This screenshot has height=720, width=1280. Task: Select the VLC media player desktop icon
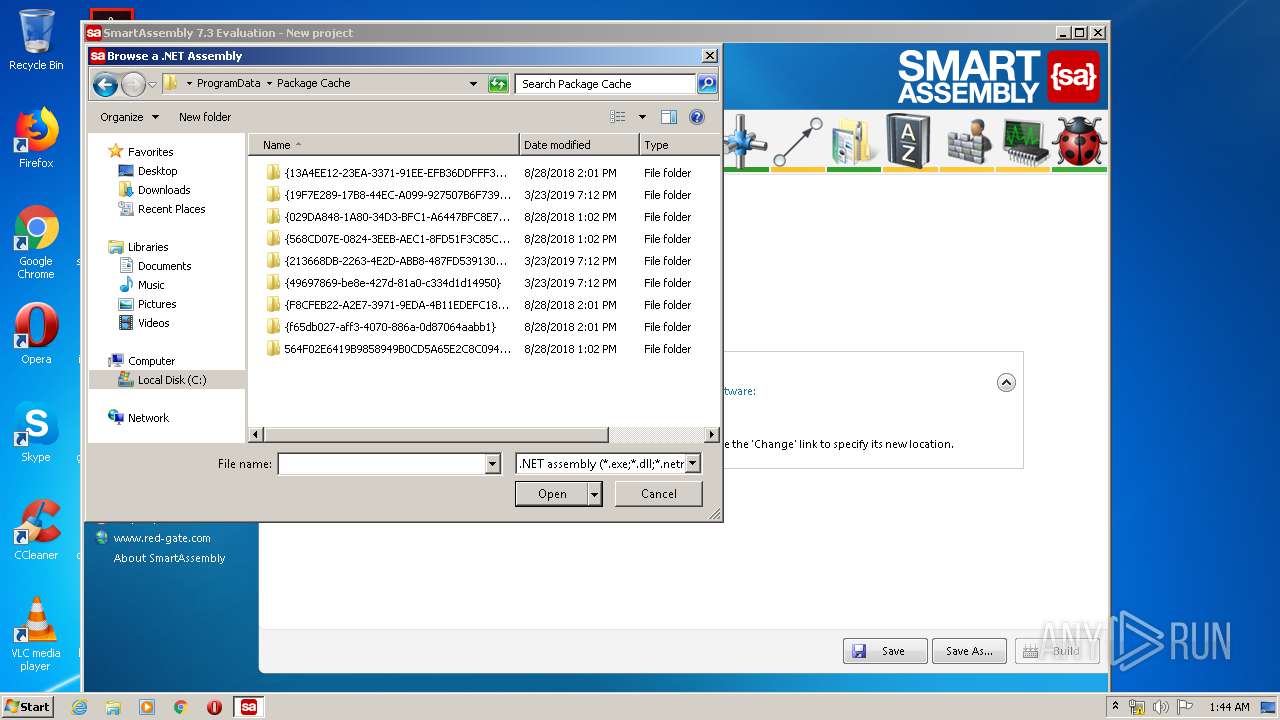pos(36,634)
